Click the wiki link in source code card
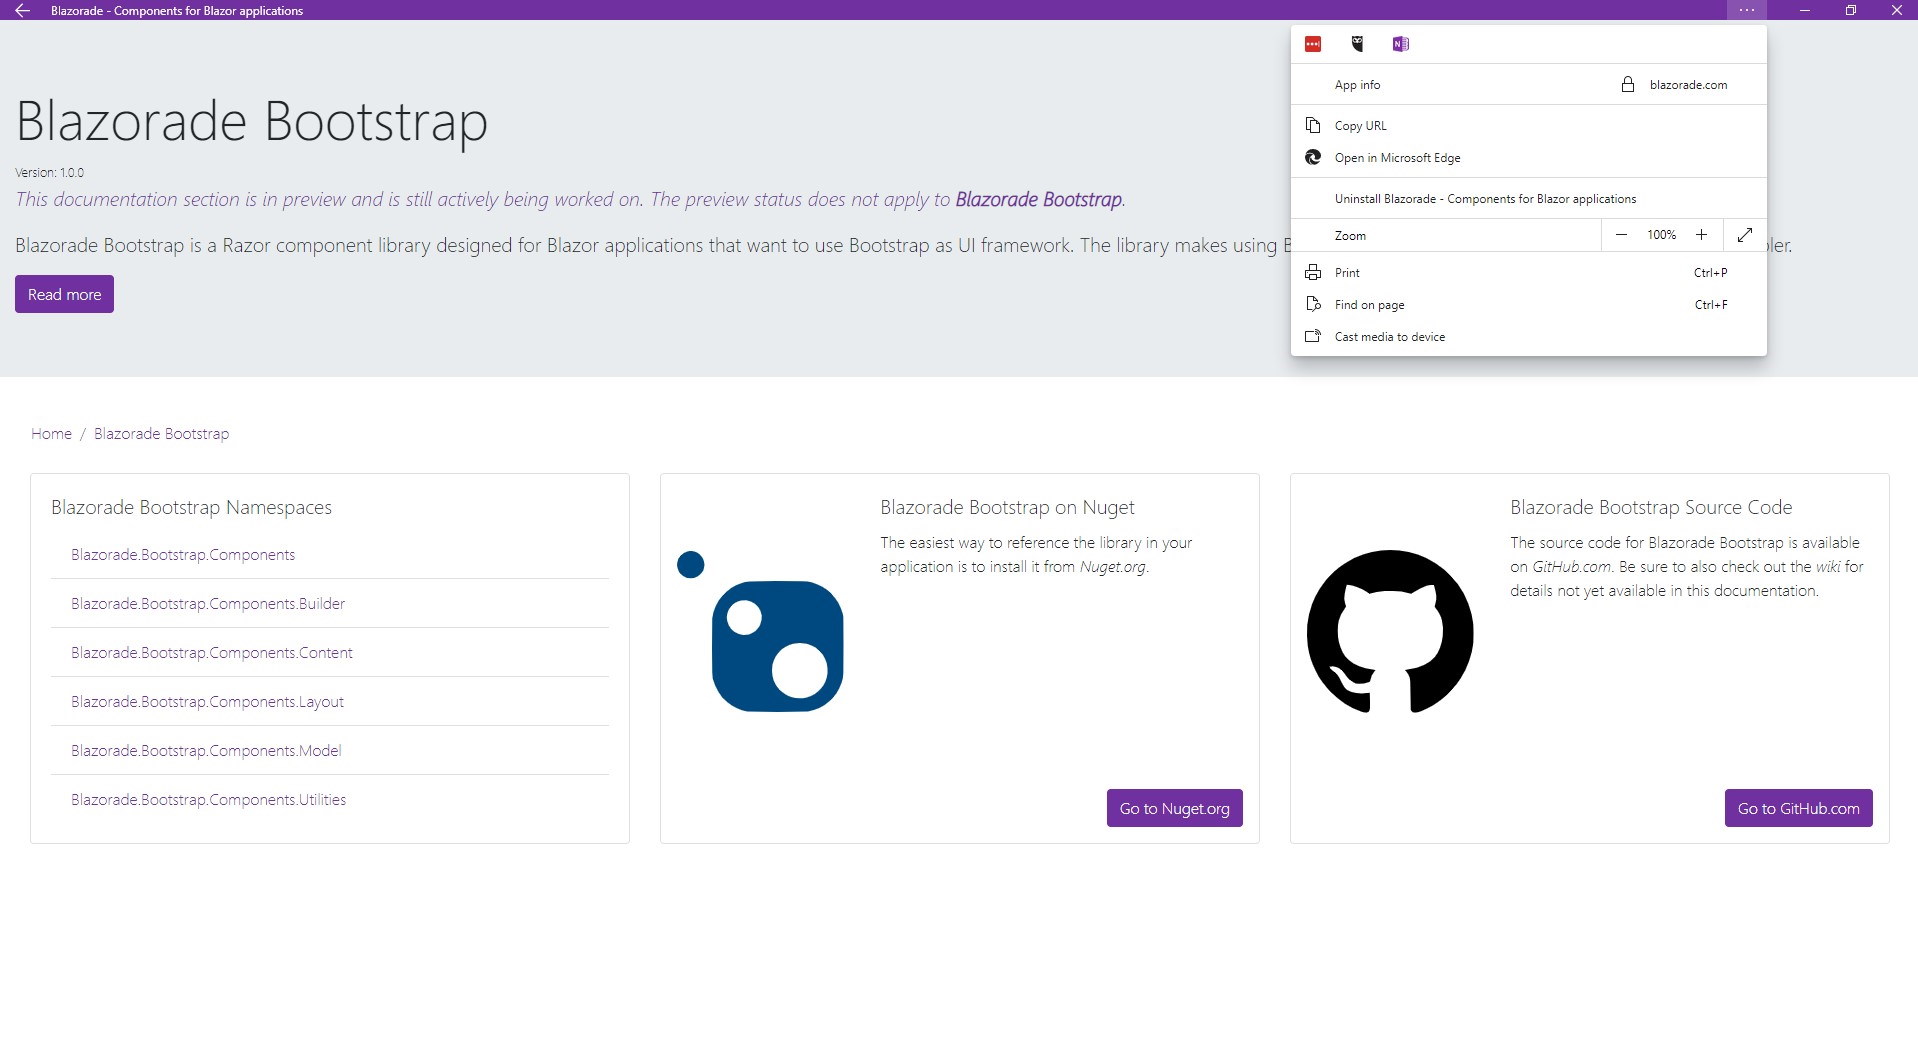Screen dimensions: 1918x1040 coord(1828,567)
